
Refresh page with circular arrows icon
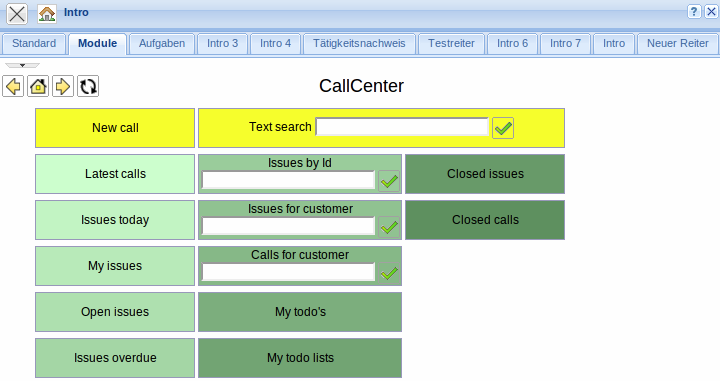88,86
